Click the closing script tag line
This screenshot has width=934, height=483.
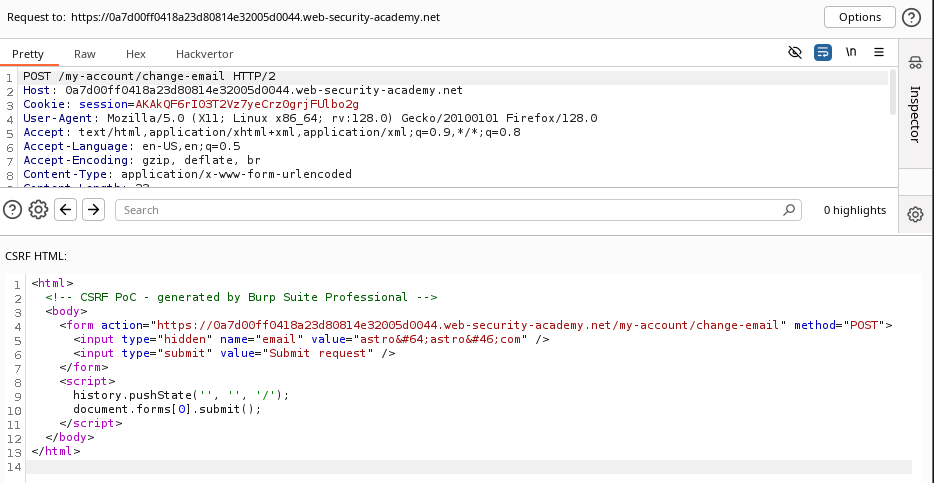click(91, 423)
